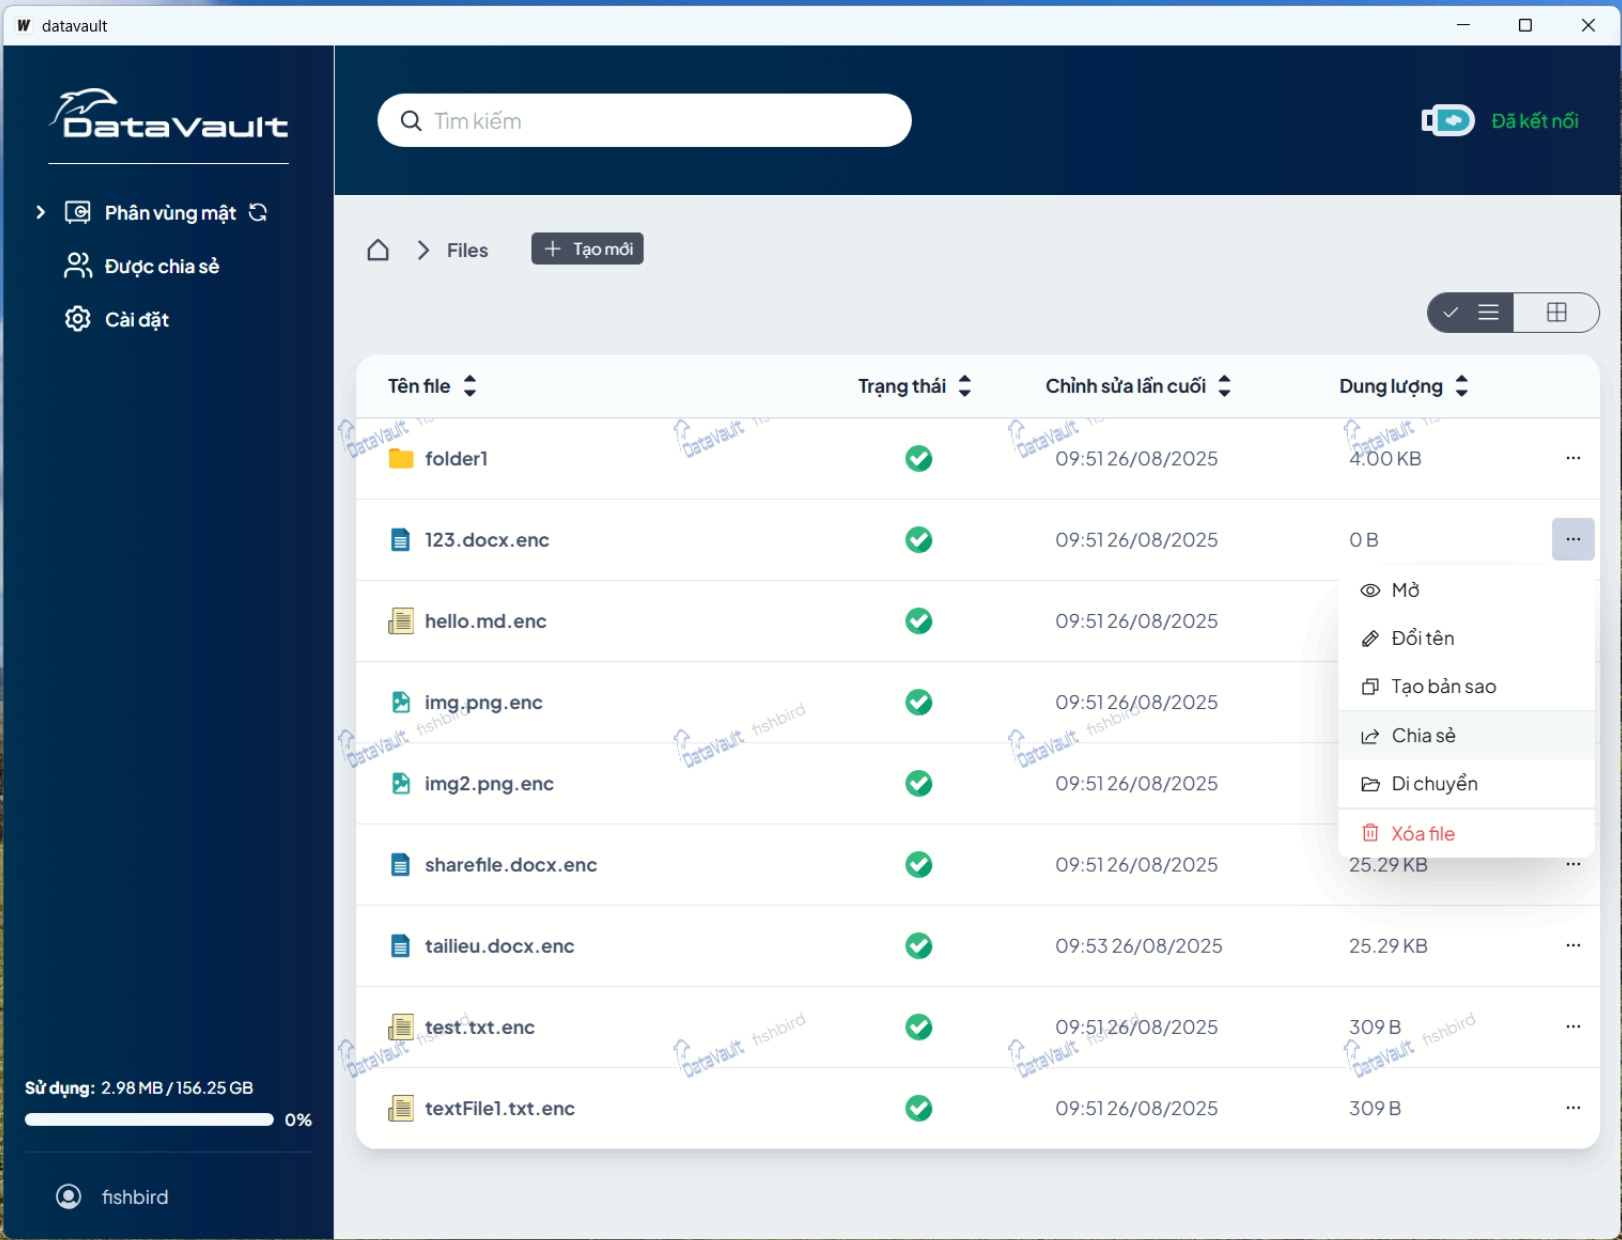
Task: Open the Được chia sẻ section
Action: click(x=161, y=266)
